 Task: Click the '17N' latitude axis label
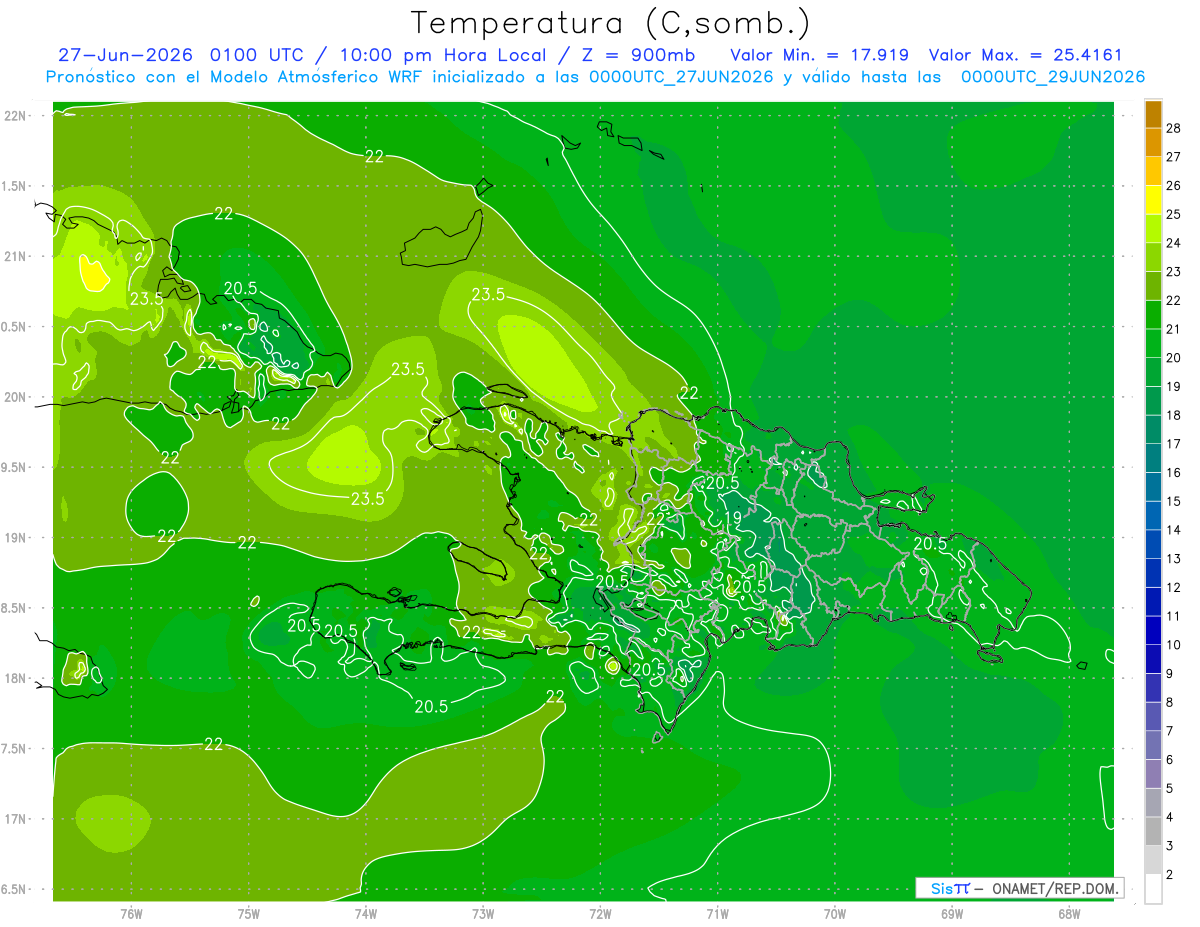pyautogui.click(x=17, y=819)
